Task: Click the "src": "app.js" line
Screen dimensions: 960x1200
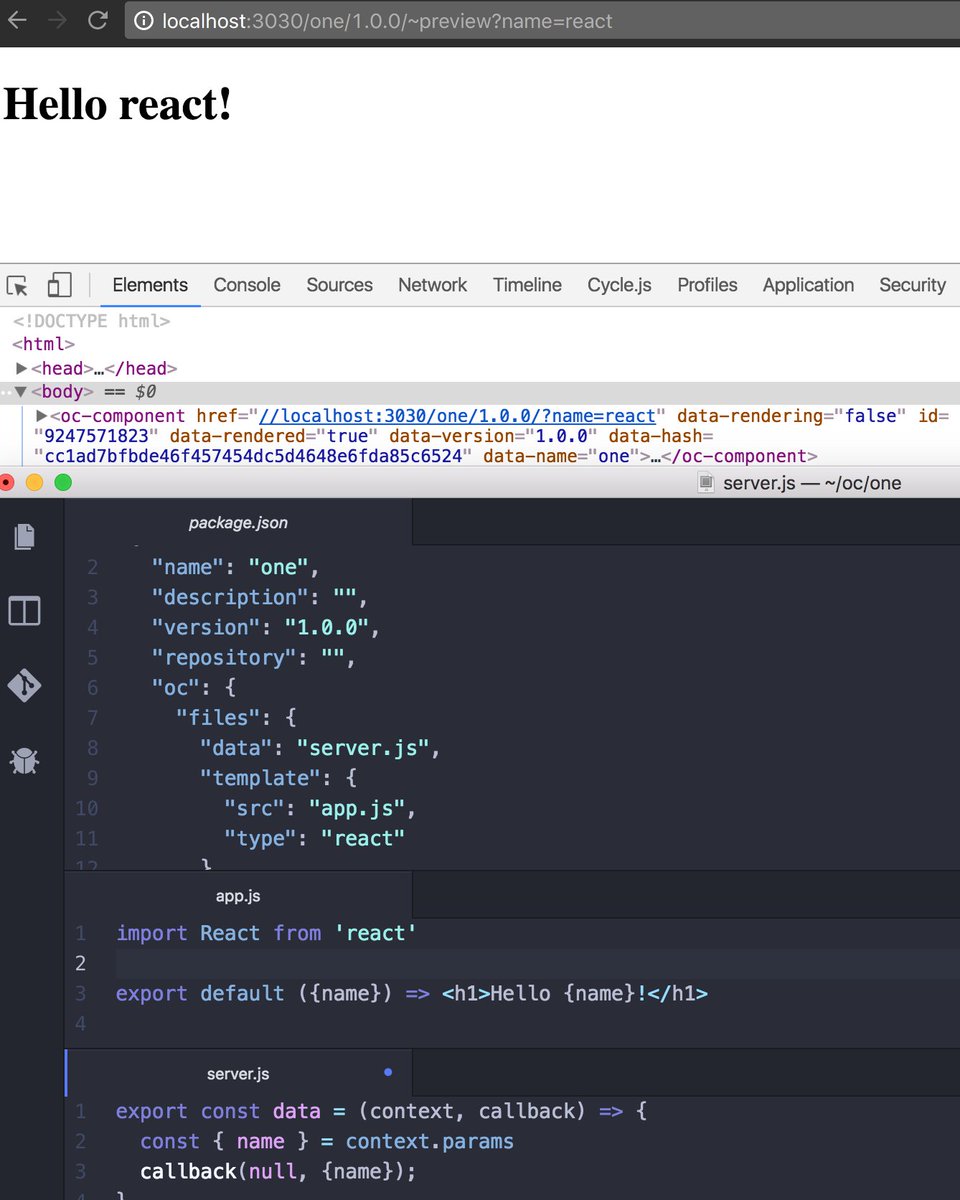Action: (x=320, y=808)
